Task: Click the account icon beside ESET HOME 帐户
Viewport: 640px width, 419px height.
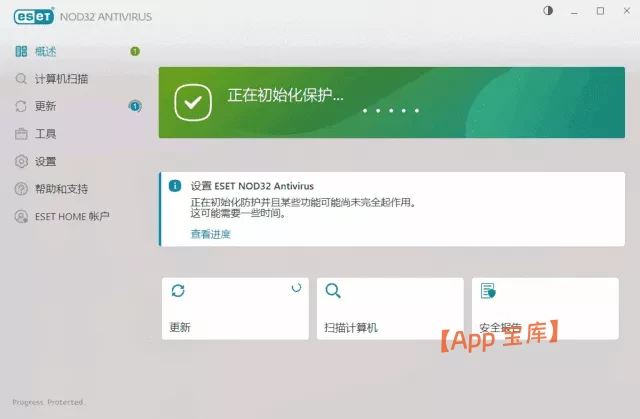Action: pos(21,216)
